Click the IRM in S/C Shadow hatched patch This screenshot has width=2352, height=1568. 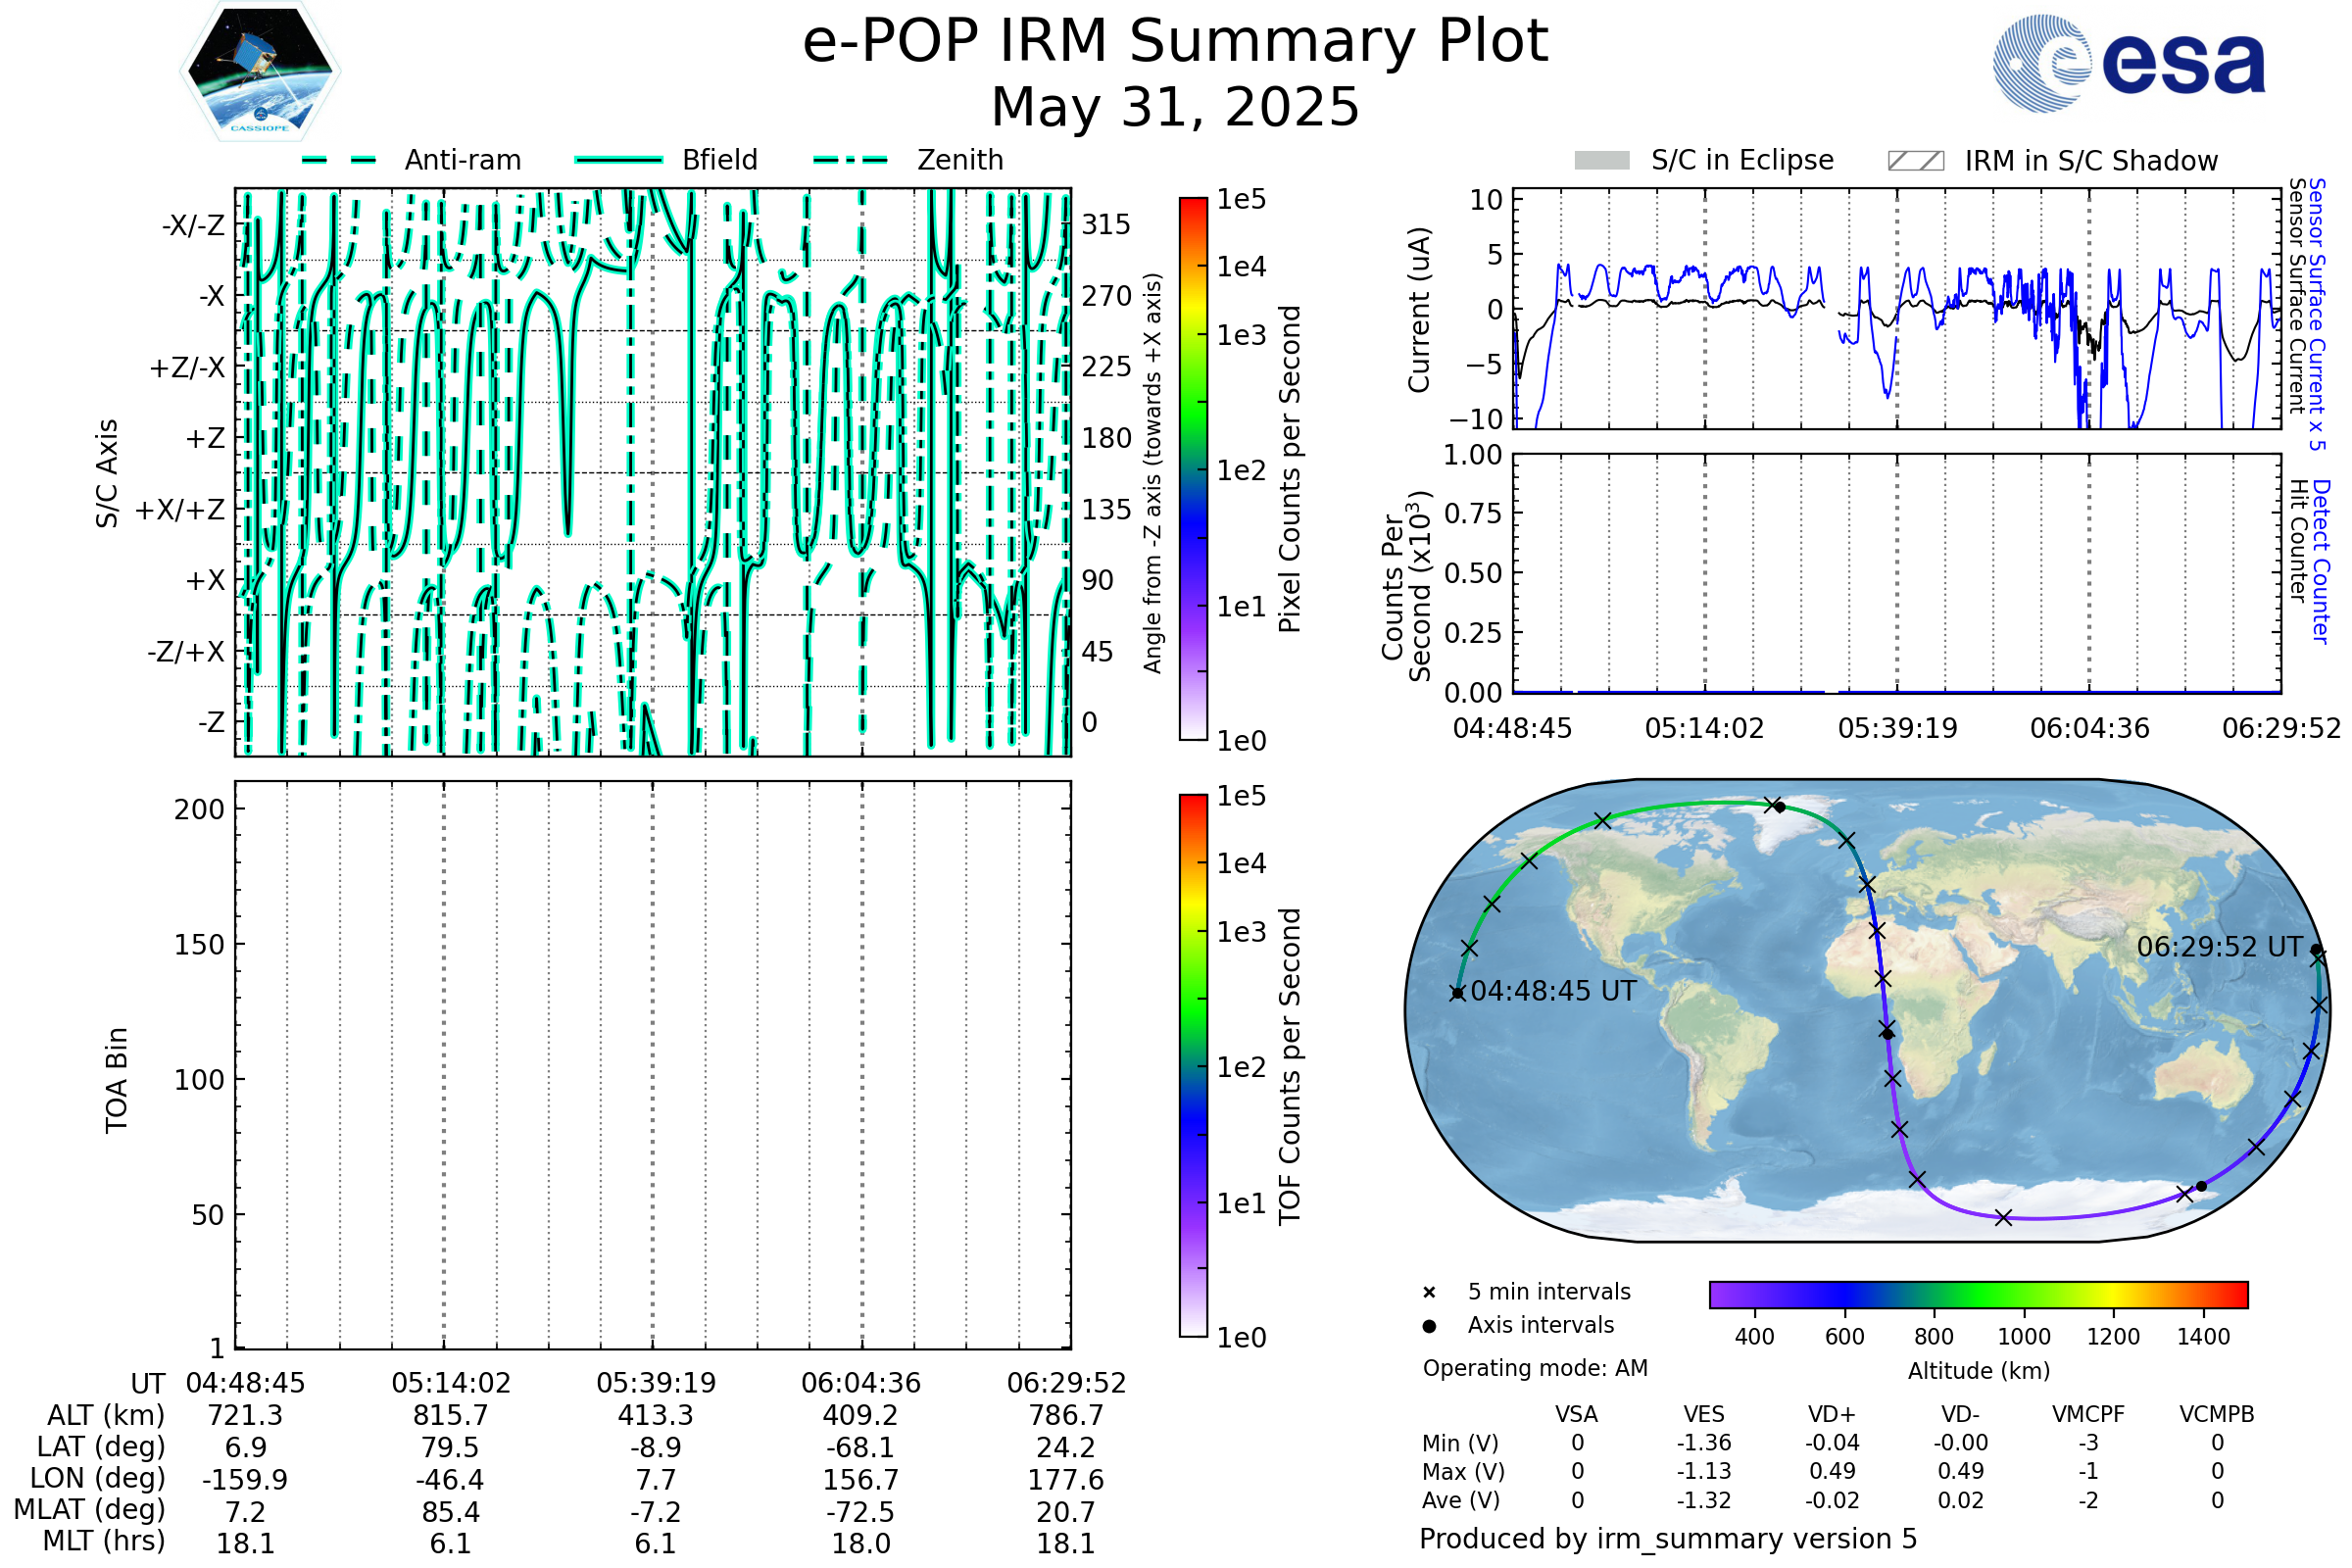click(x=1915, y=161)
